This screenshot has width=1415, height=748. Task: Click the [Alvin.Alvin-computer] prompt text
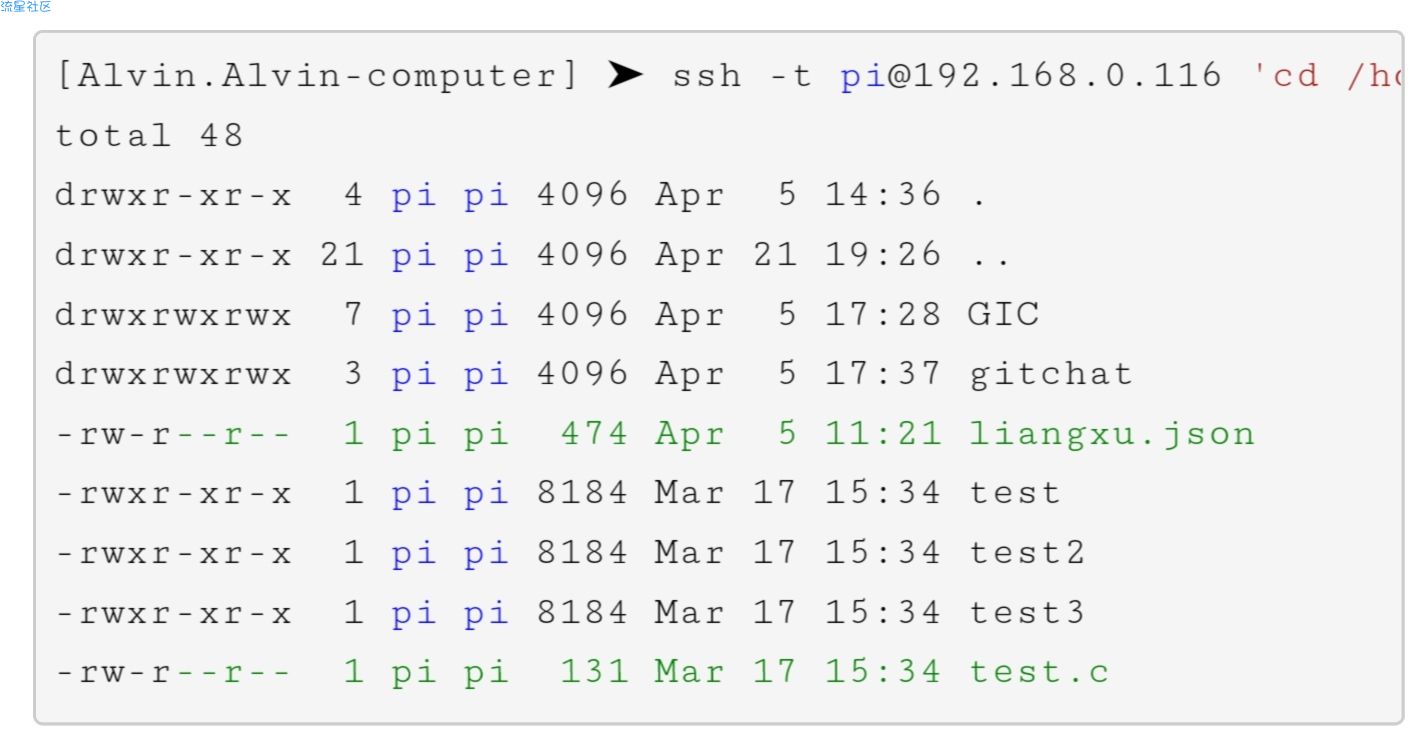pyautogui.click(x=317, y=76)
